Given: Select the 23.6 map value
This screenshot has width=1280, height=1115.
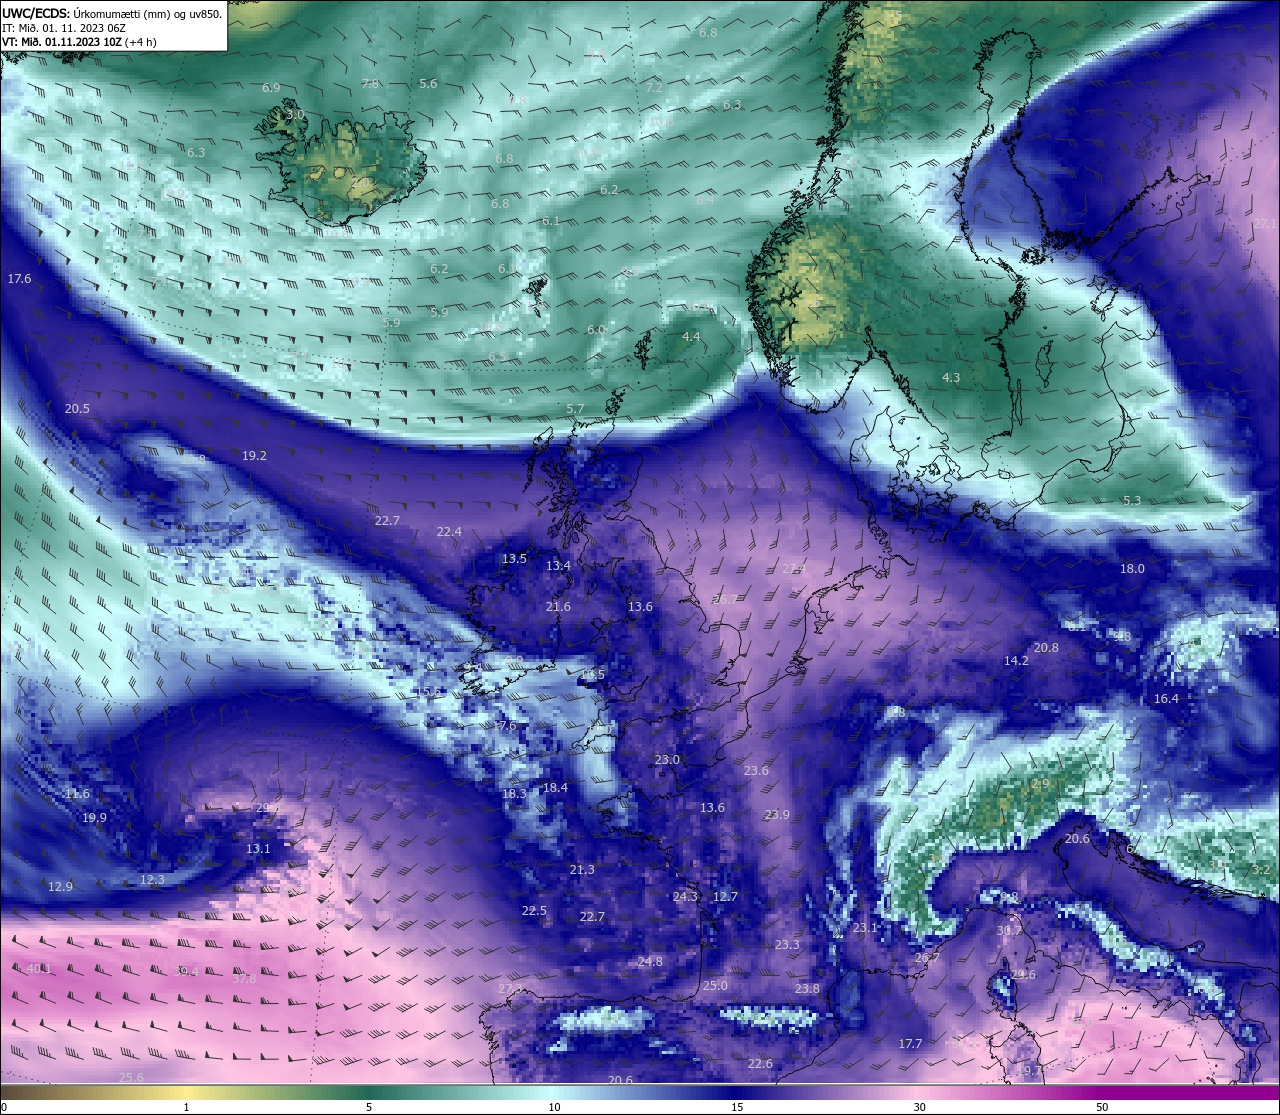Looking at the screenshot, I should 756,771.
